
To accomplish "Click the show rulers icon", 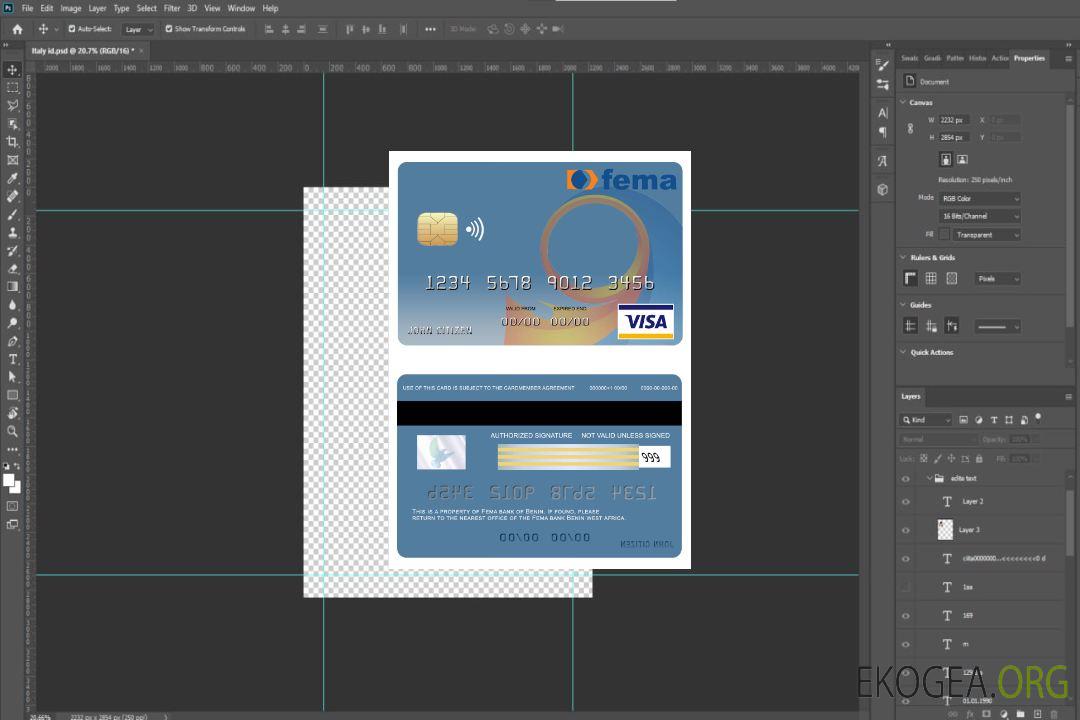I will click(x=910, y=278).
